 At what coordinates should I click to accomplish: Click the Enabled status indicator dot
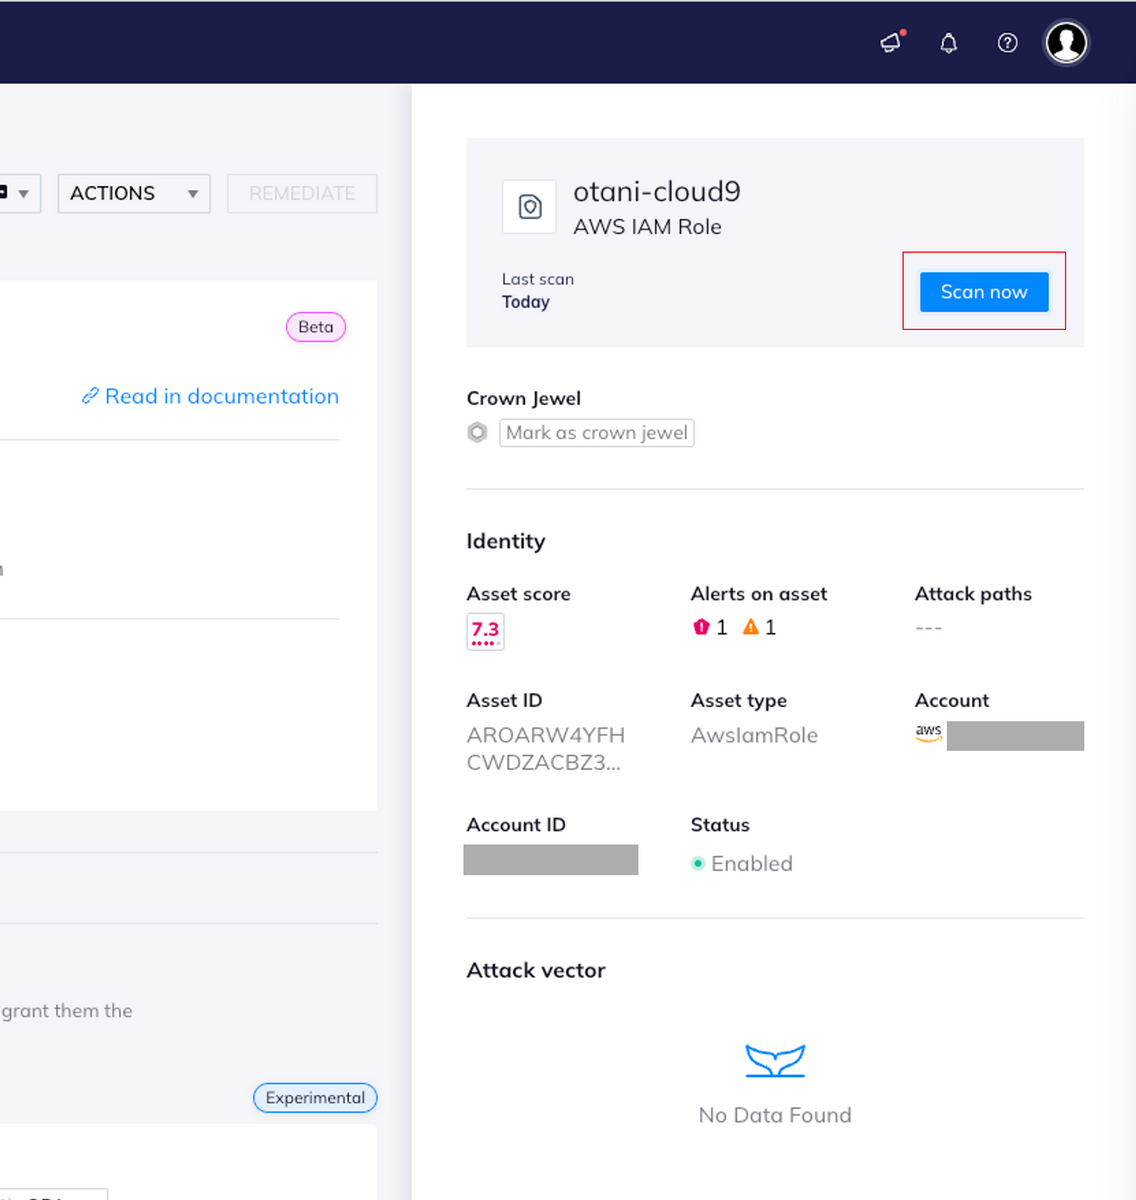click(698, 863)
